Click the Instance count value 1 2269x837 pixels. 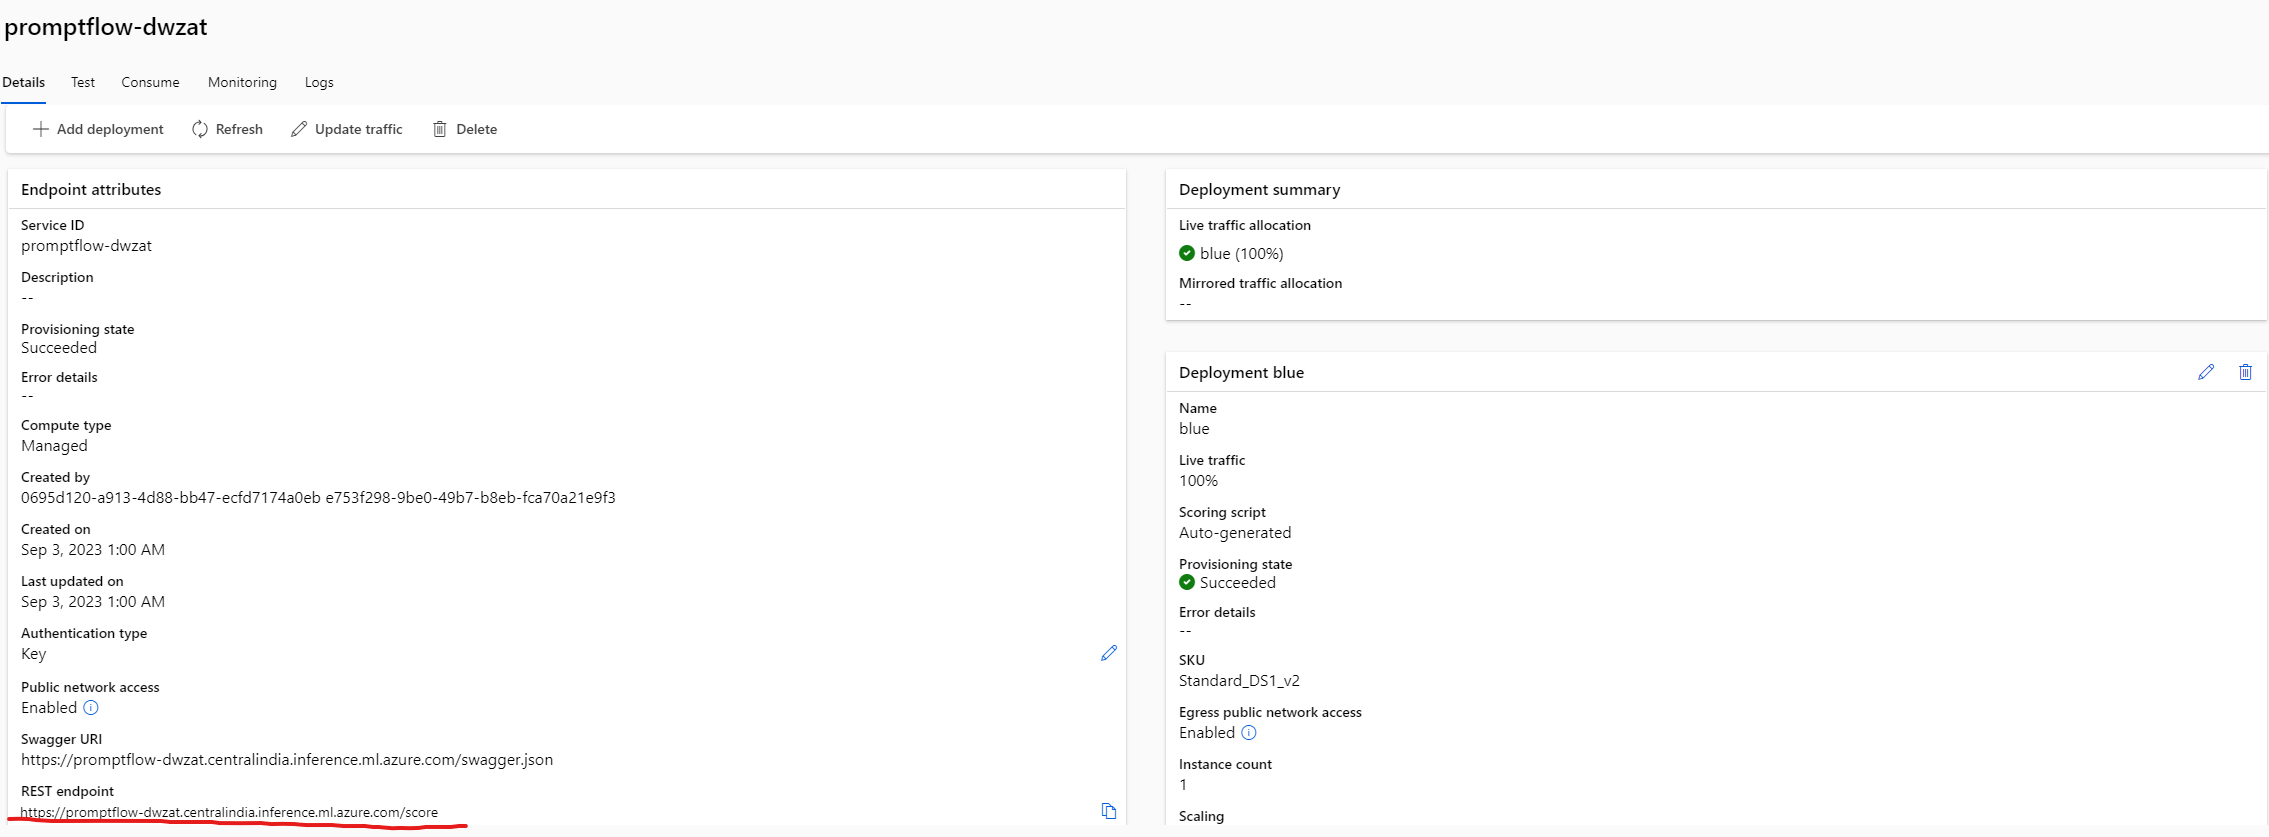1183,785
